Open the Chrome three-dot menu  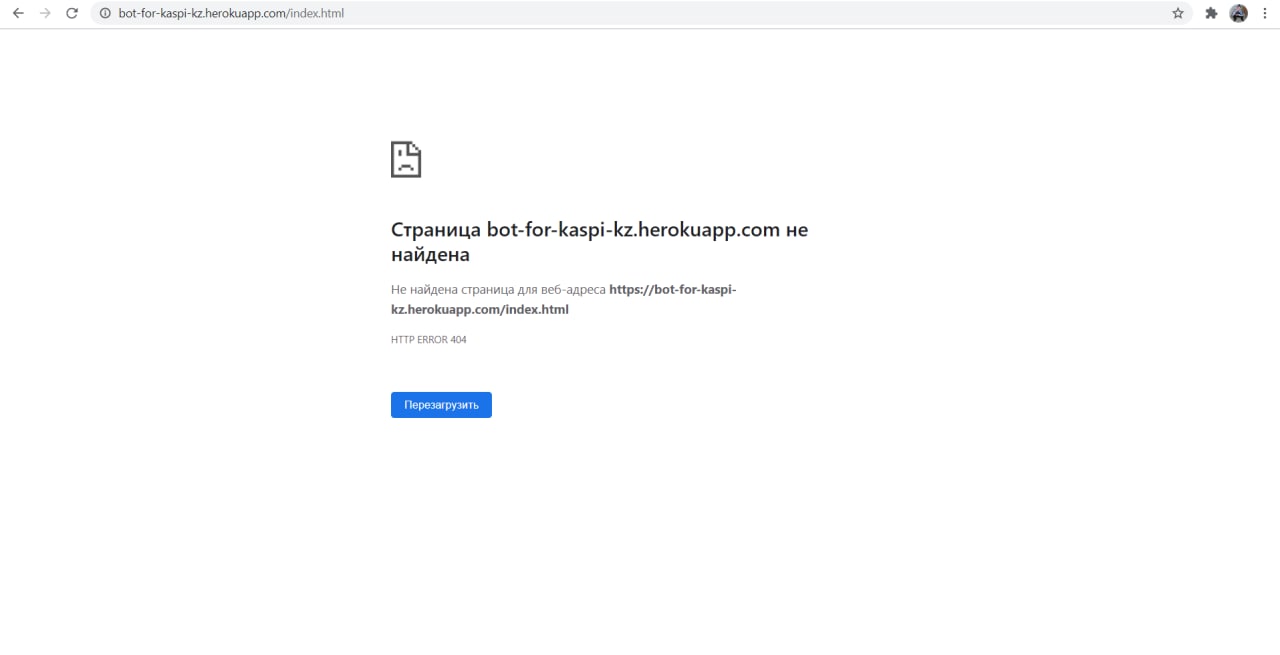point(1265,13)
